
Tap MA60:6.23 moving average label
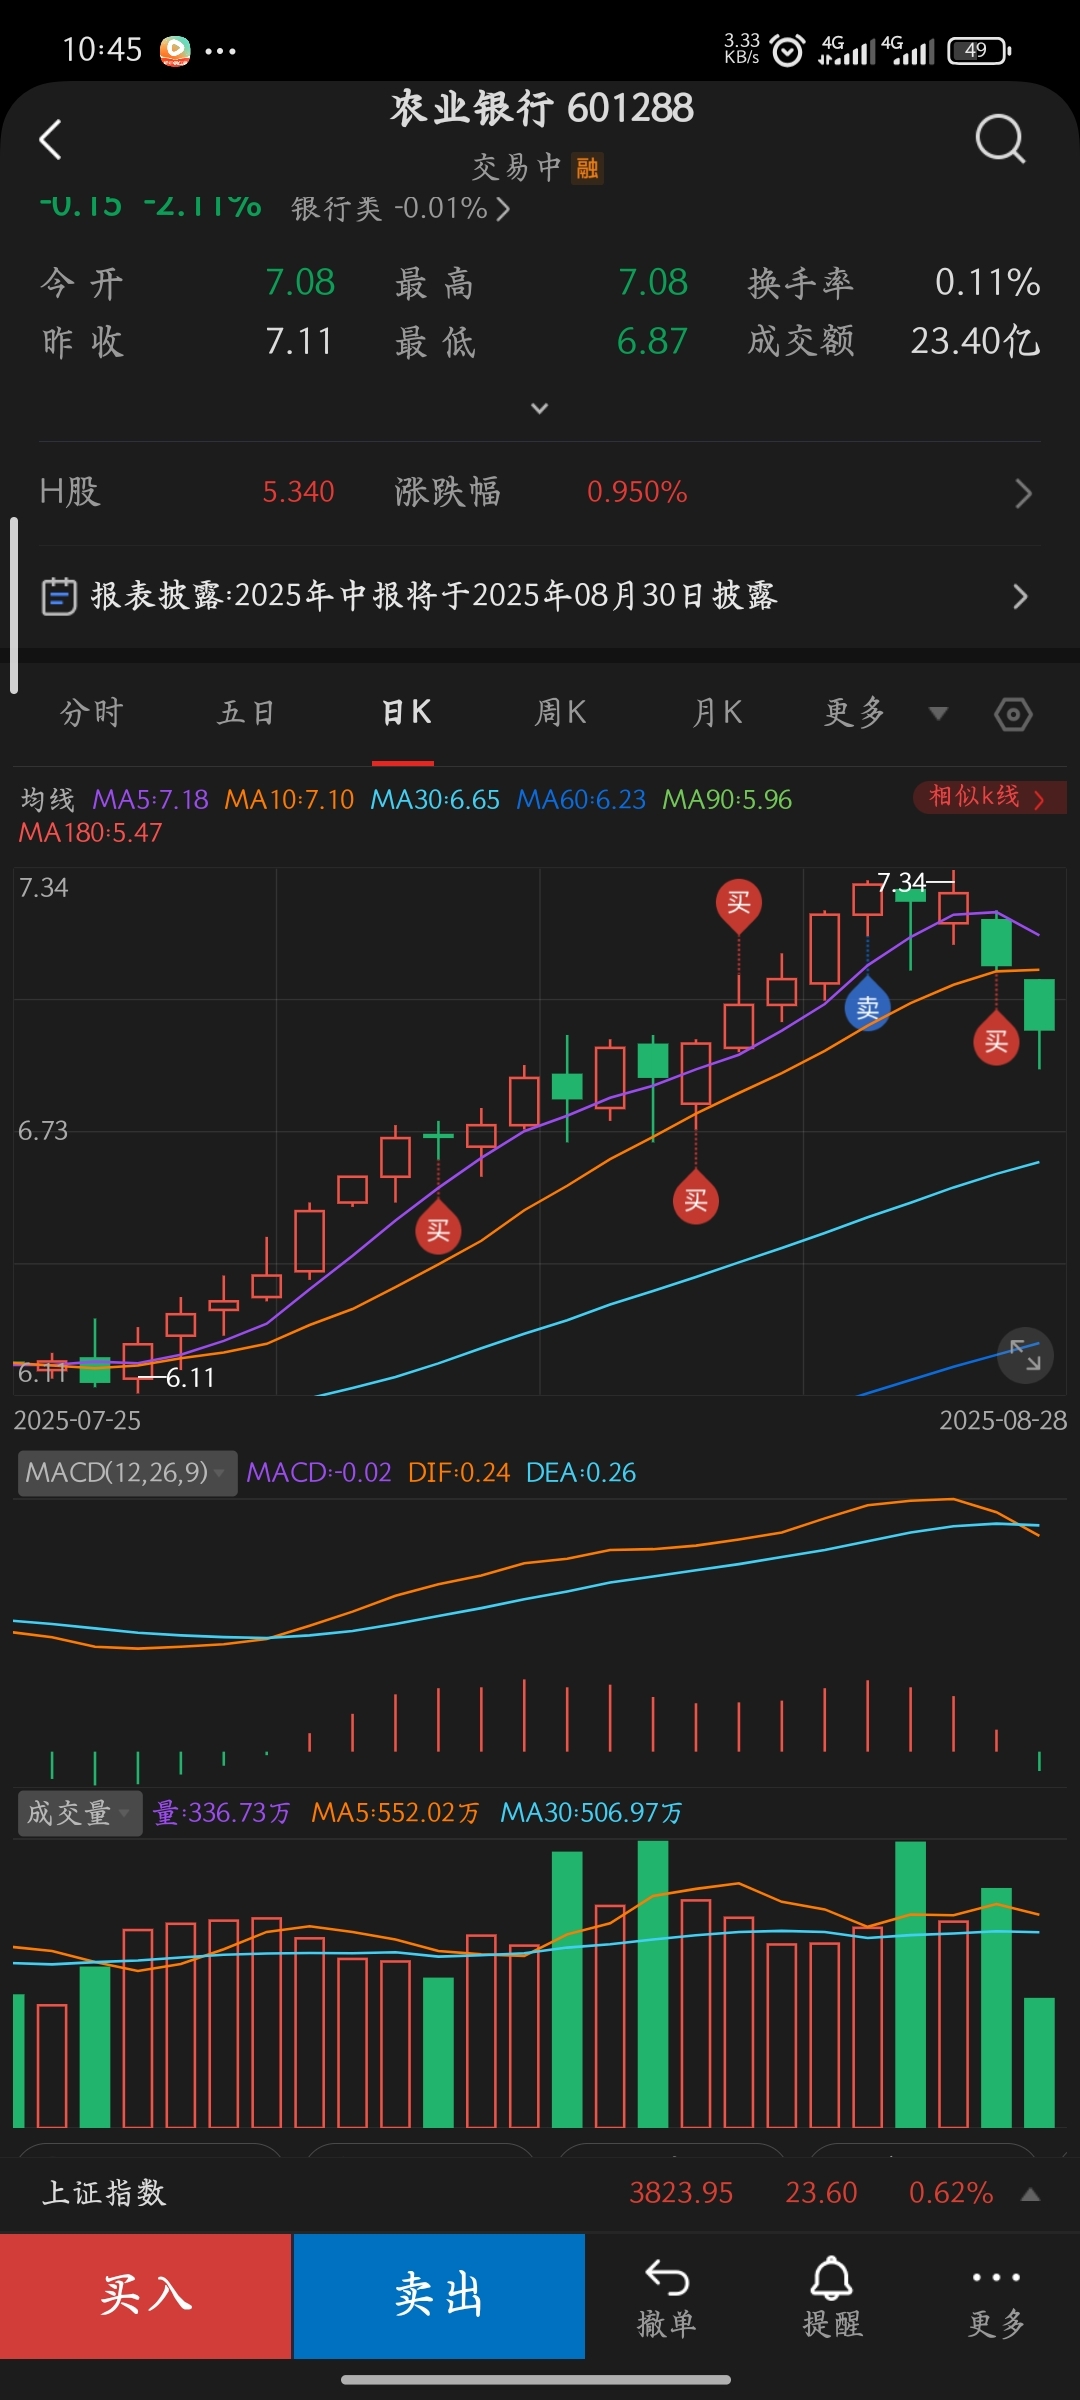pyautogui.click(x=581, y=800)
